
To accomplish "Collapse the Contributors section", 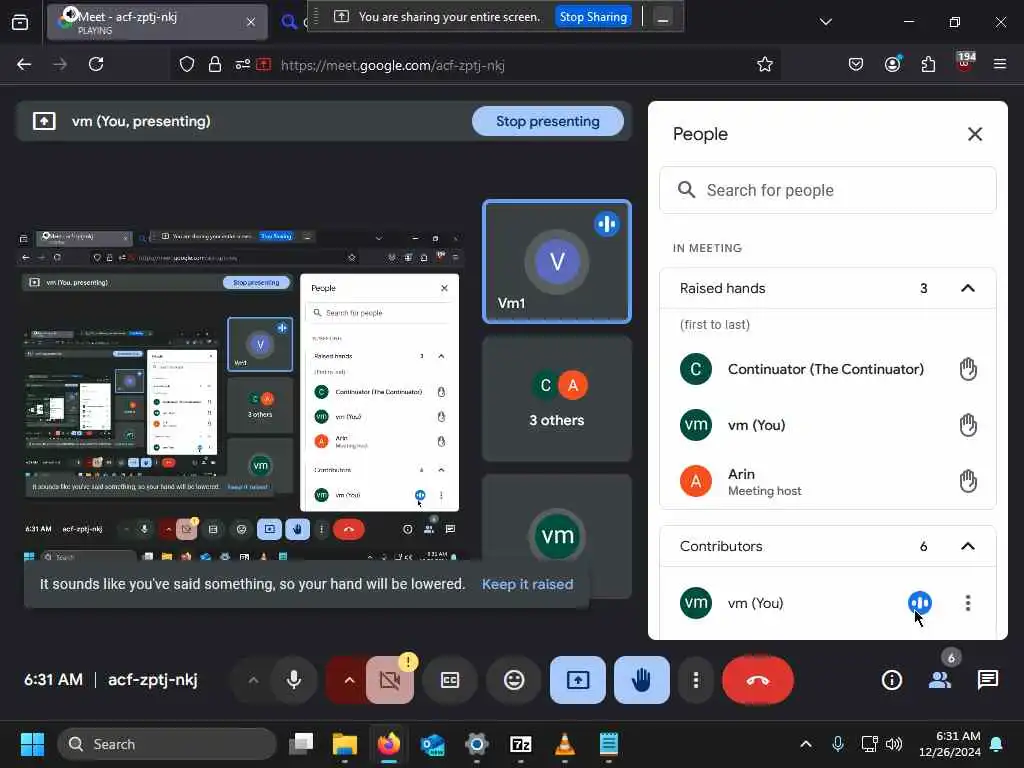I will (x=968, y=546).
